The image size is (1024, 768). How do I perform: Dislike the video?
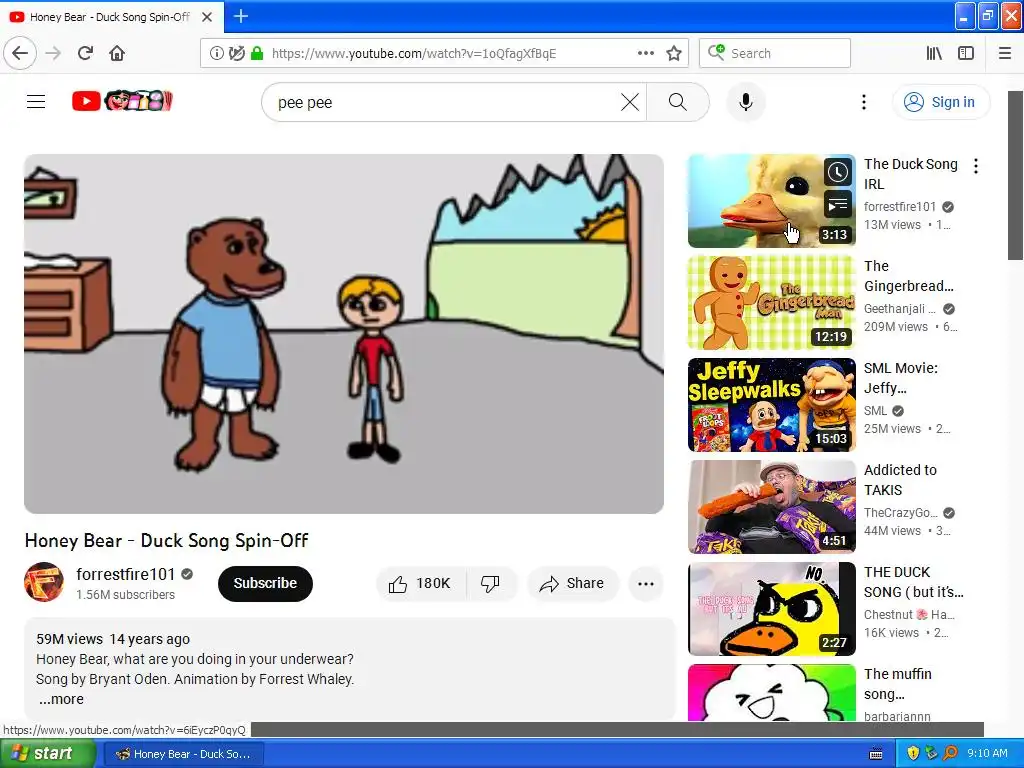pos(490,583)
